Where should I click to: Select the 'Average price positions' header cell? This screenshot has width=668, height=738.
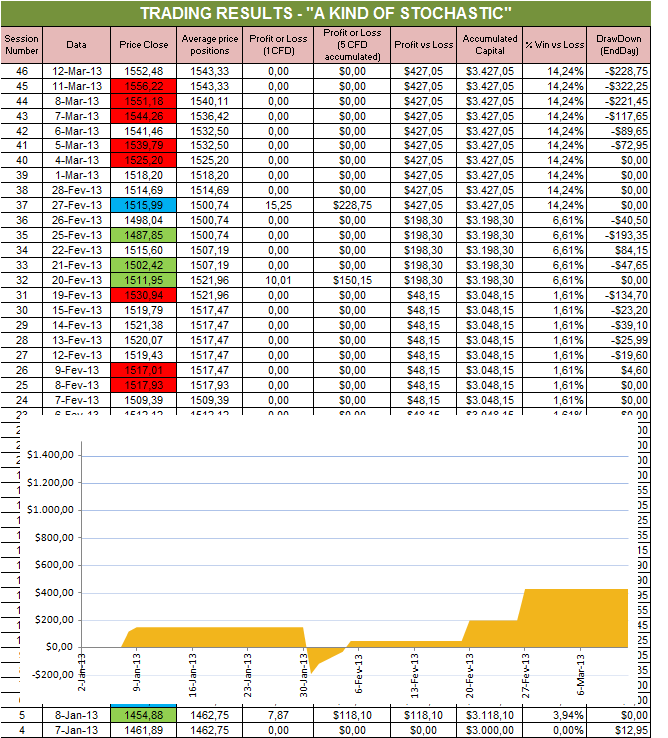pos(209,45)
